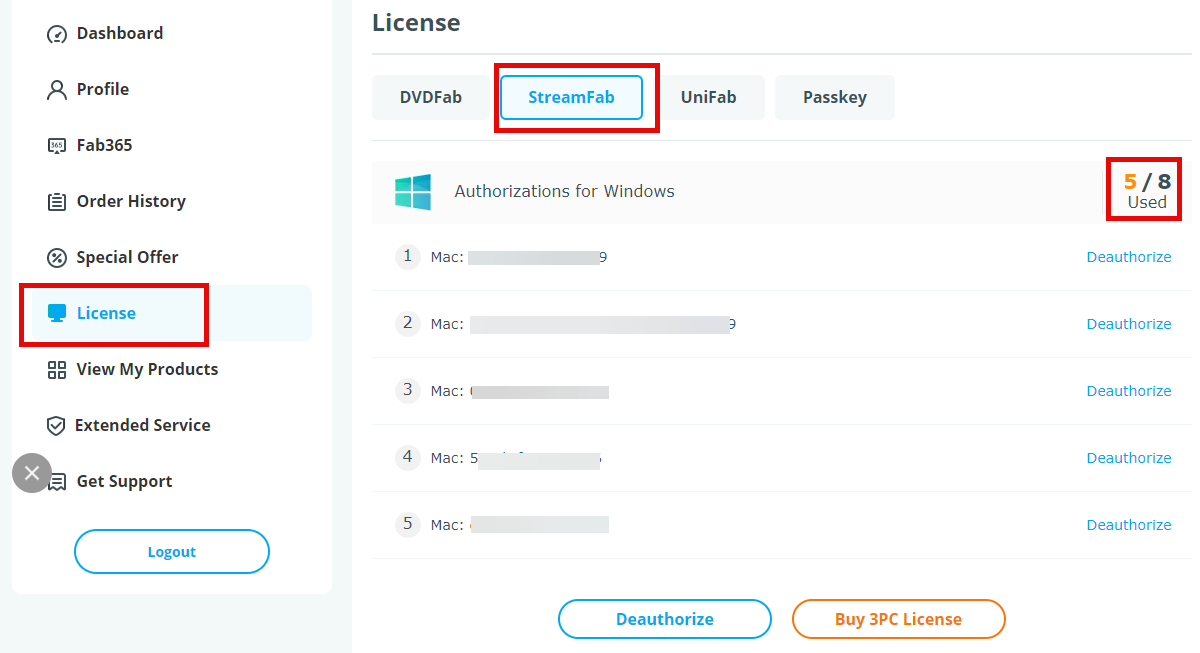1200x653 pixels.
Task: Switch to the StreamFab tab
Action: tap(571, 98)
